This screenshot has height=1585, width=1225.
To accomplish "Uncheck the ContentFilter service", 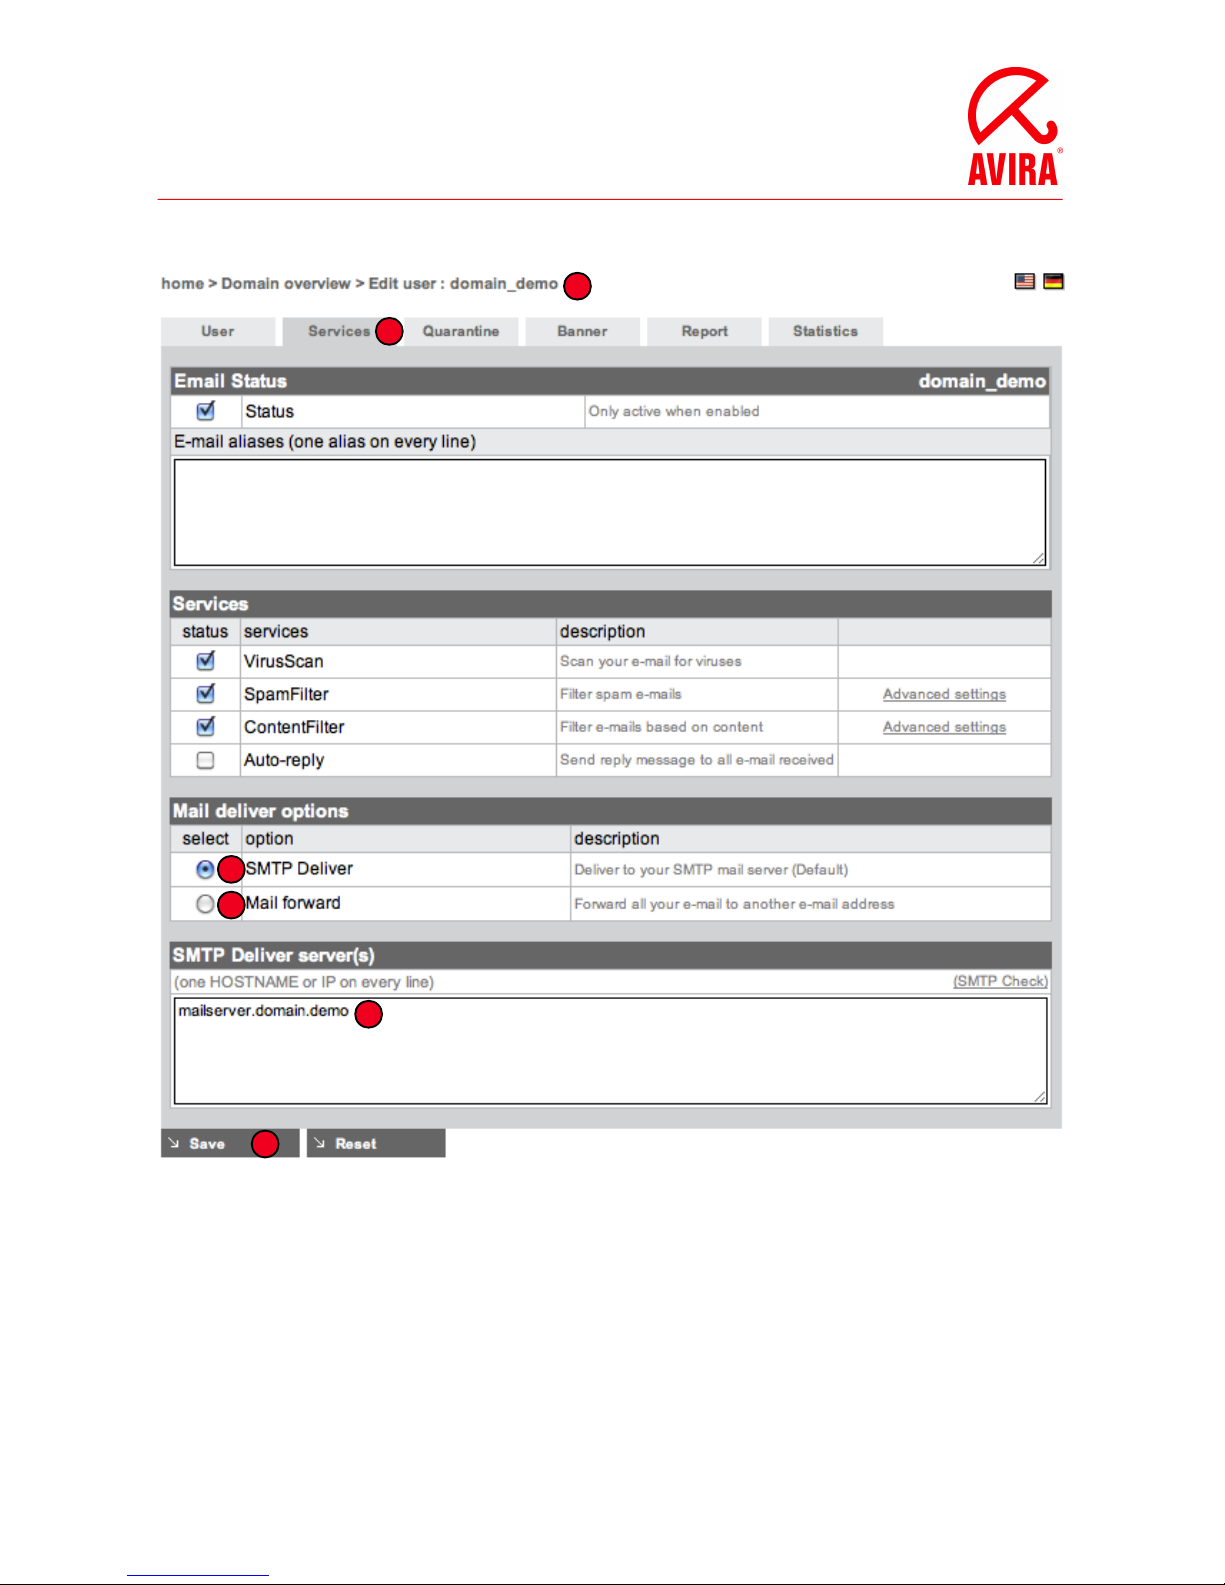I will point(206,727).
